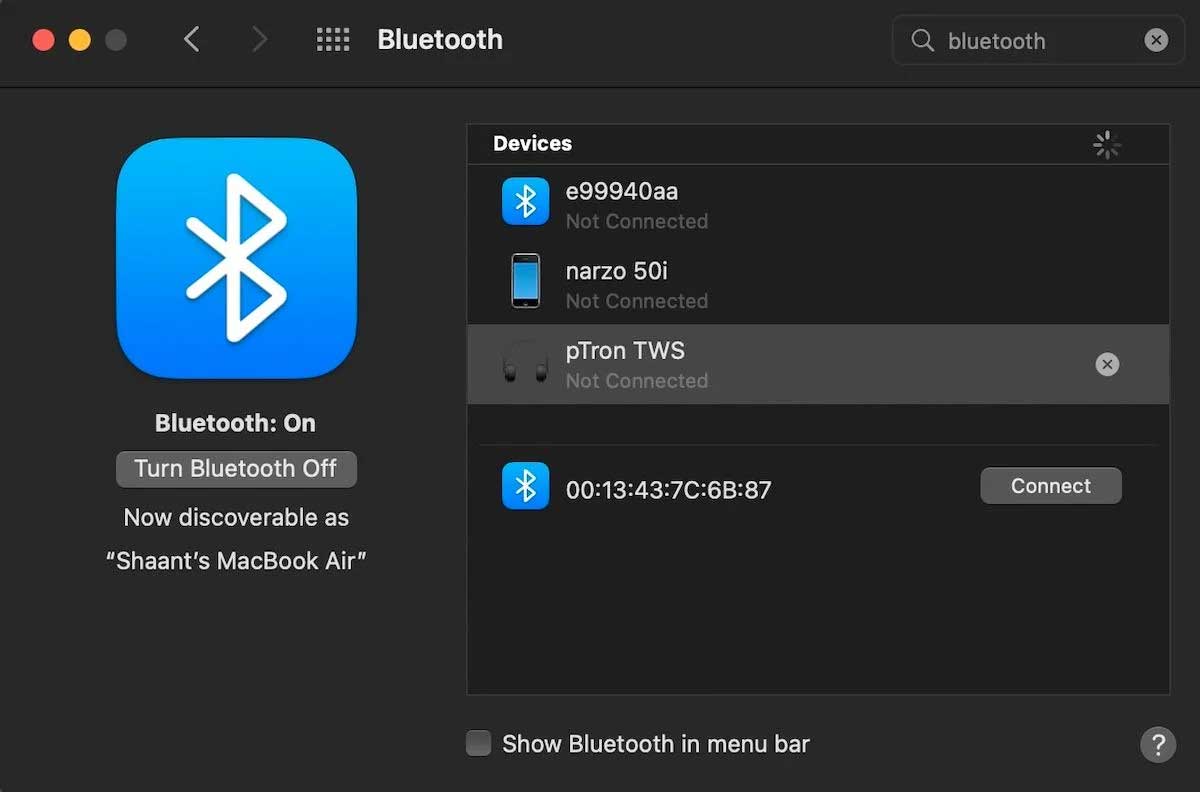Click the show all preferences grid icon
This screenshot has width=1200, height=792.
[333, 39]
